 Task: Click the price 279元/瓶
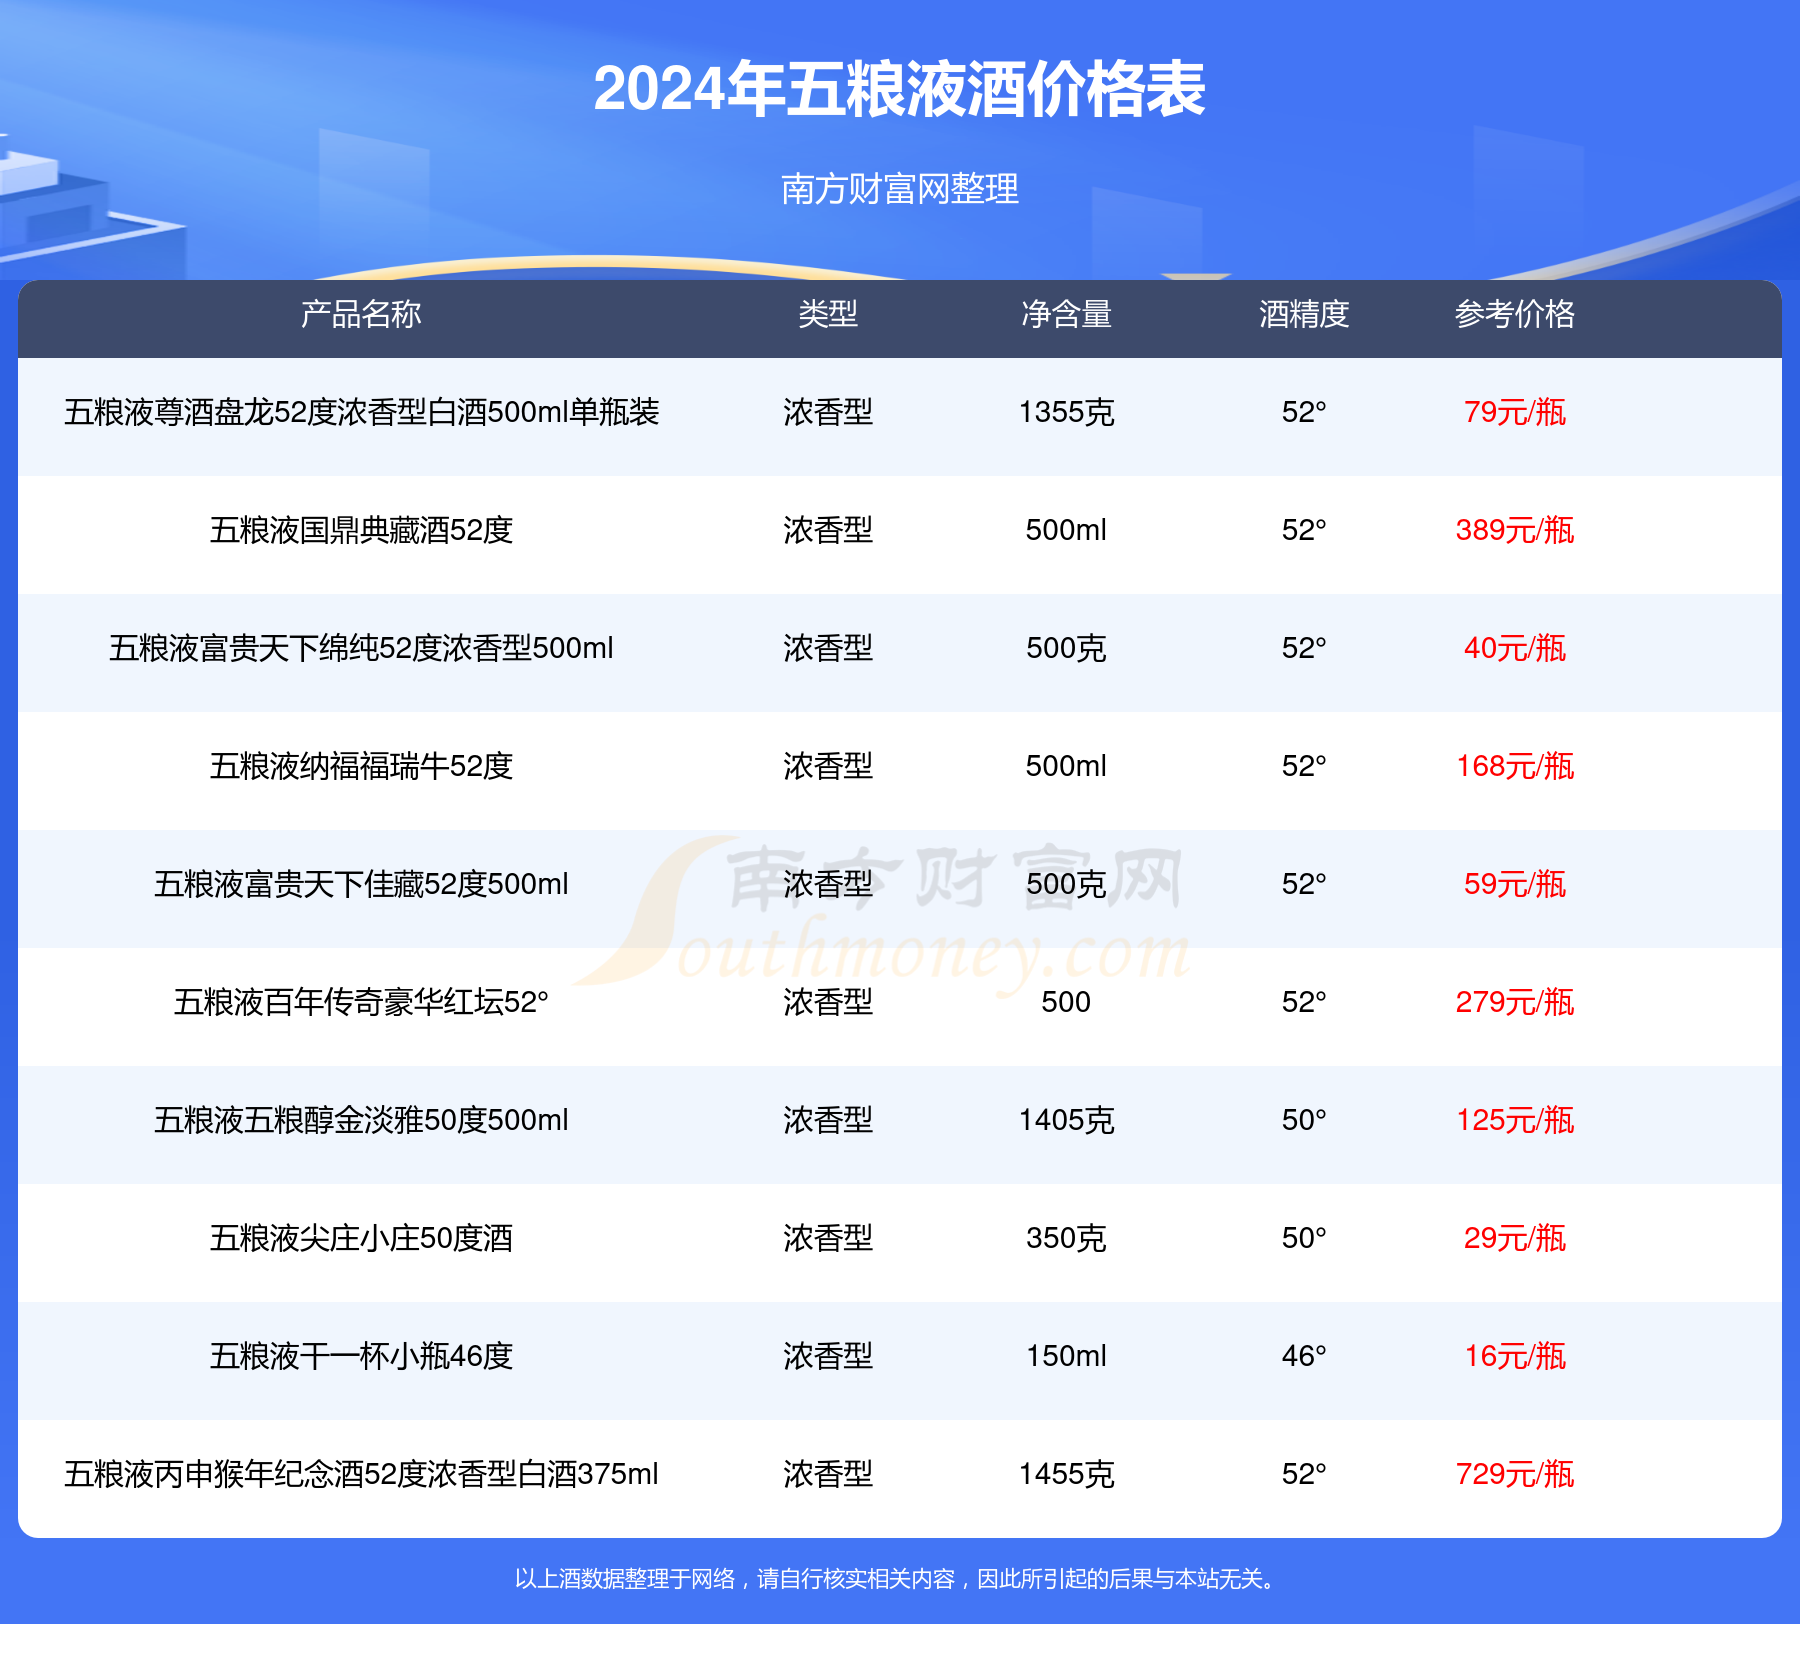coord(1515,1002)
